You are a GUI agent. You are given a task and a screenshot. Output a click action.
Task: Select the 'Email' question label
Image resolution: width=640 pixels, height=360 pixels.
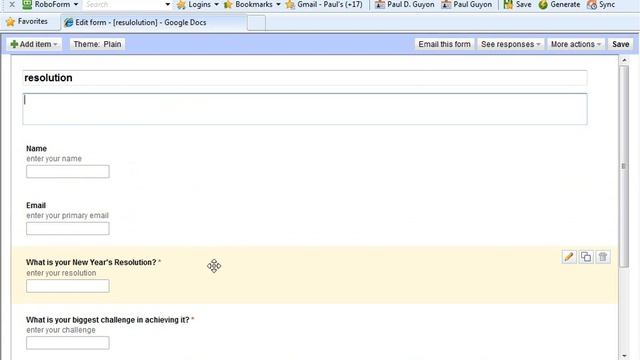tap(36, 205)
